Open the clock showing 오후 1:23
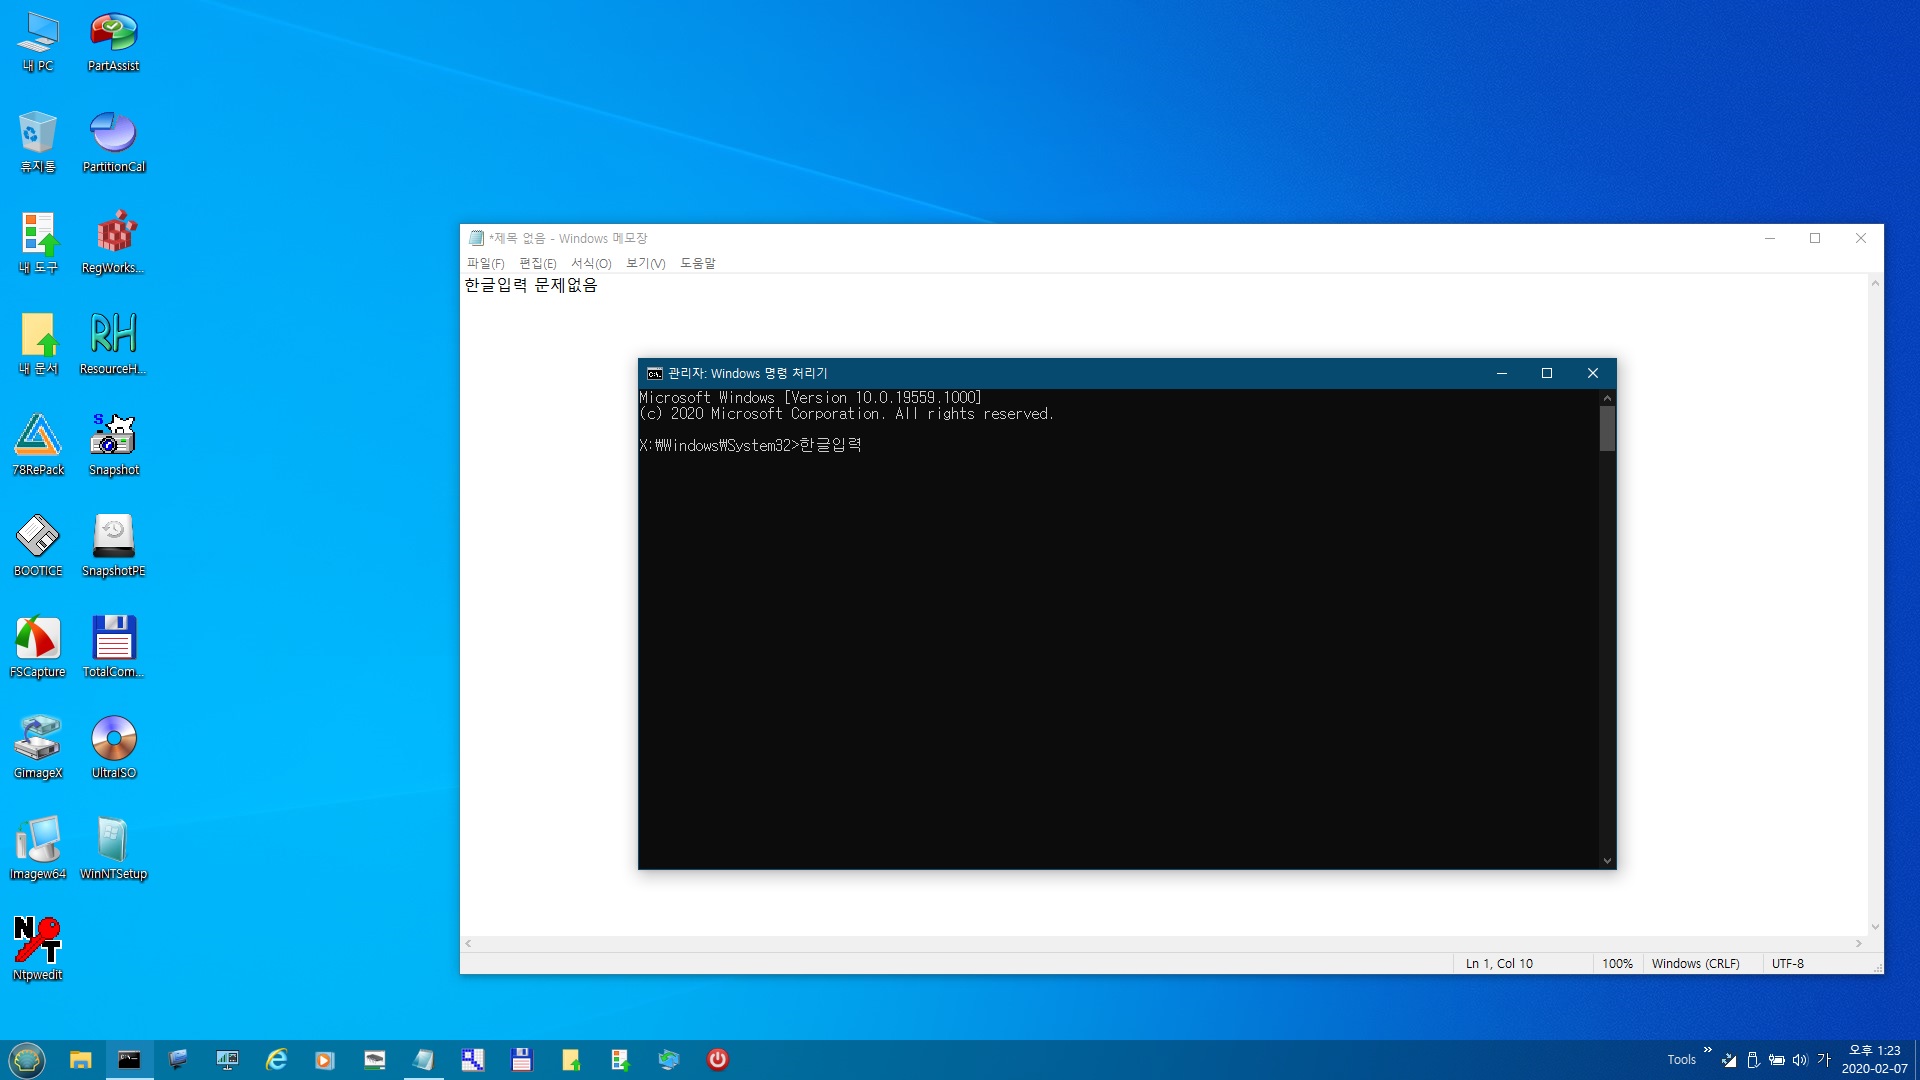The image size is (1920, 1080). [1874, 1059]
